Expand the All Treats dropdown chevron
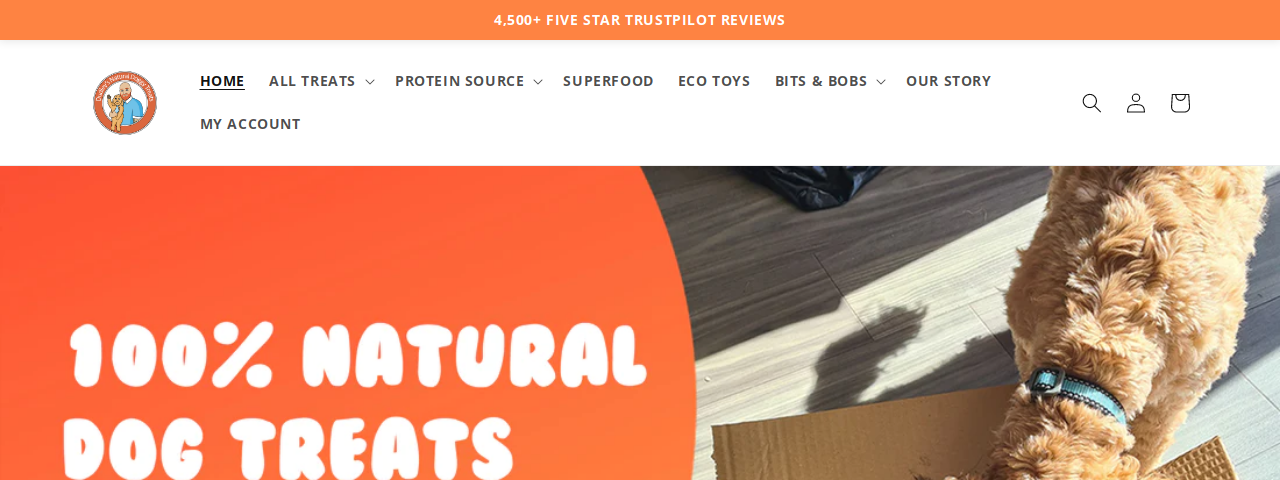This screenshot has width=1280, height=480. pyautogui.click(x=369, y=82)
